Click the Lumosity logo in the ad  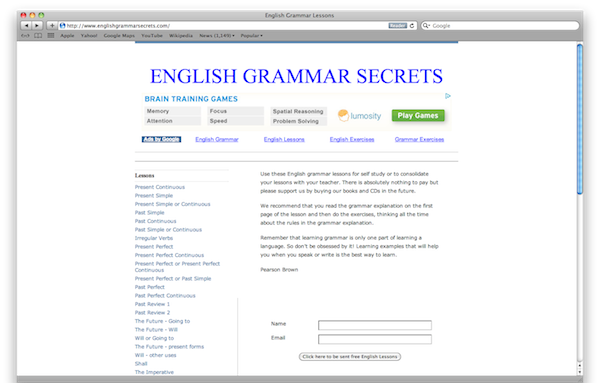359,116
